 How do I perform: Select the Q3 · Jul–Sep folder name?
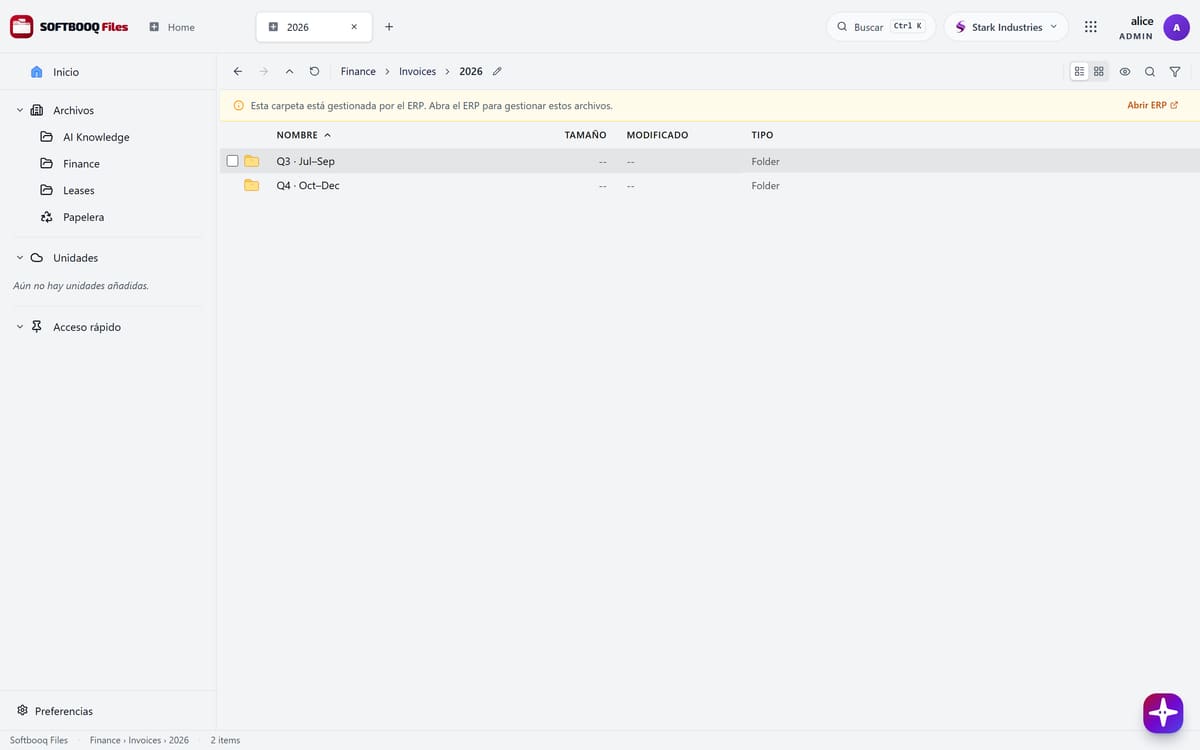pyautogui.click(x=305, y=161)
